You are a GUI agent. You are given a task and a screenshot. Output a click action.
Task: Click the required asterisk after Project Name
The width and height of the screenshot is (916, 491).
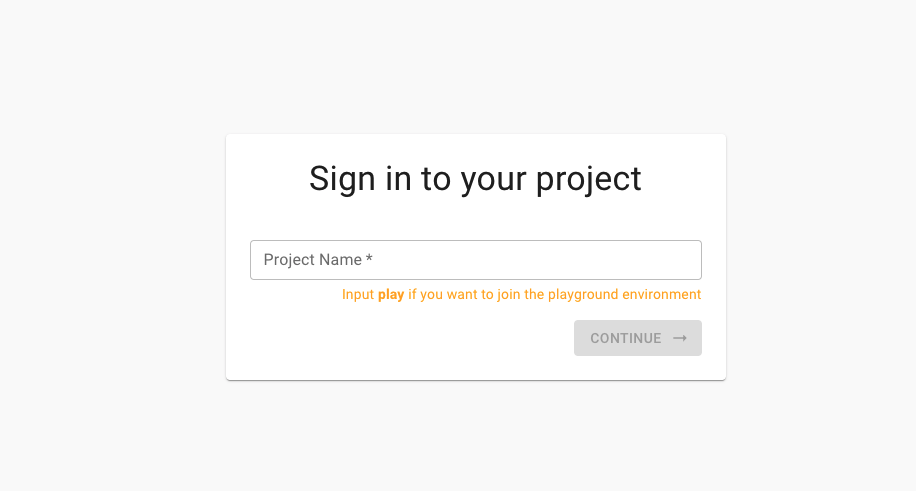tap(369, 258)
